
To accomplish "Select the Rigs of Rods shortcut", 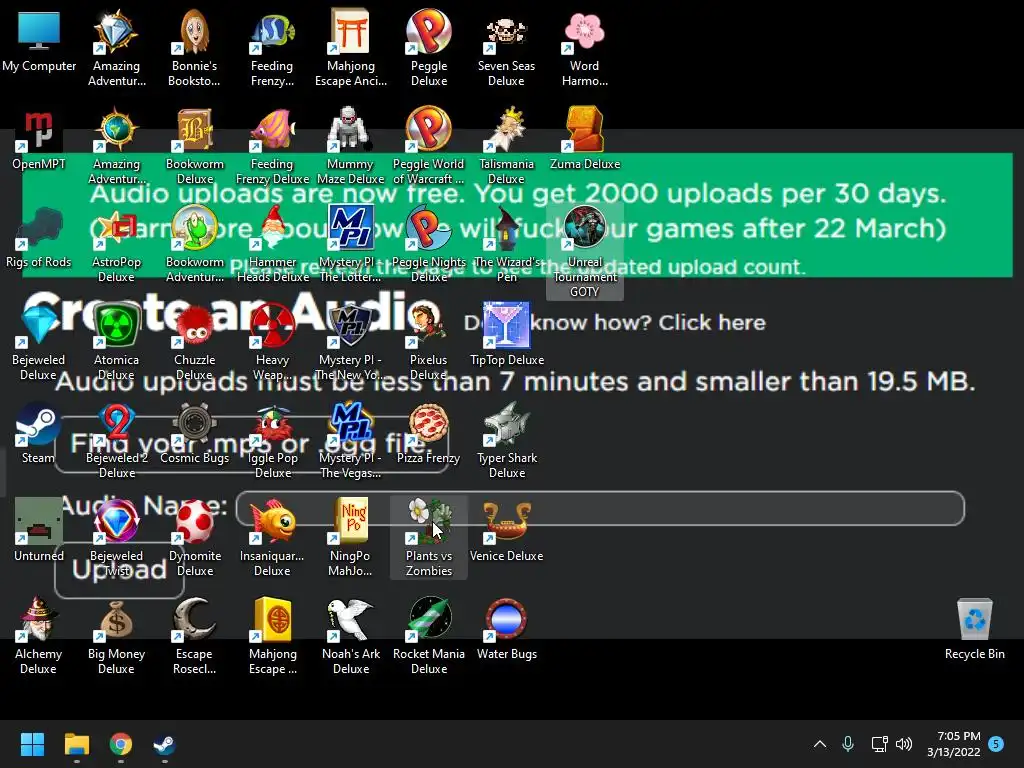I will 39,238.
